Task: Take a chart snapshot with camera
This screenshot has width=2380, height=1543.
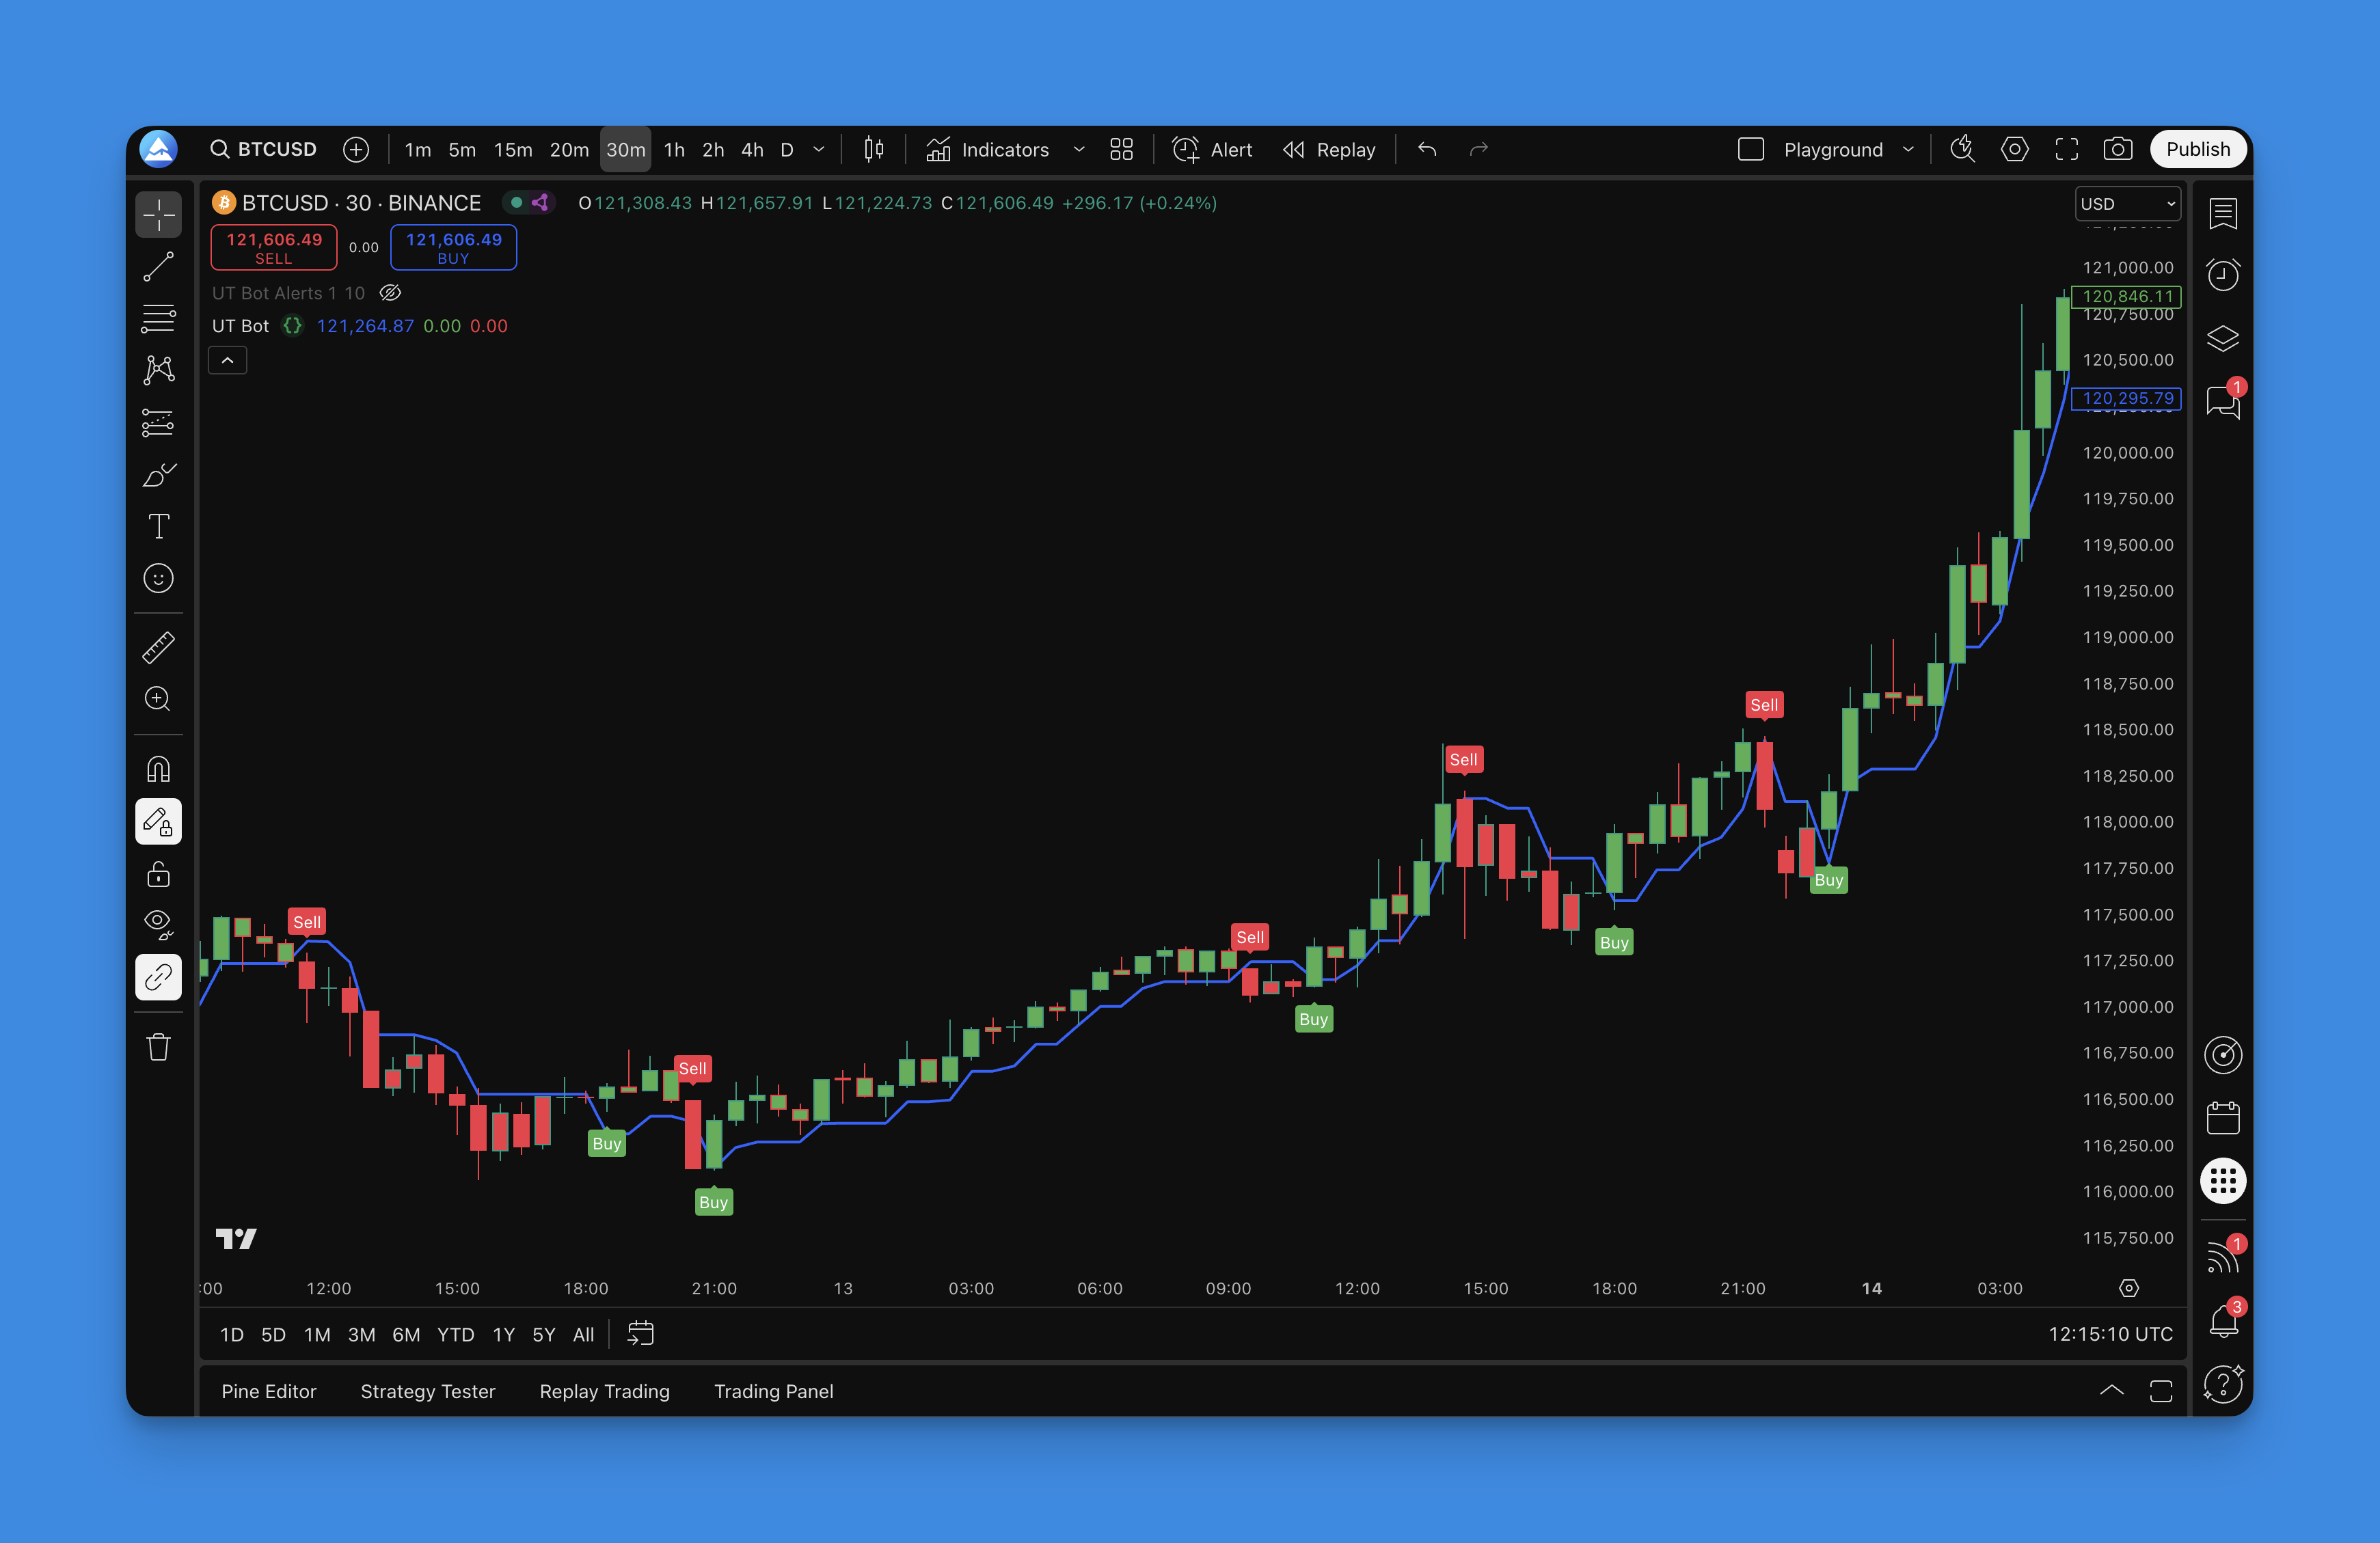Action: [2118, 149]
